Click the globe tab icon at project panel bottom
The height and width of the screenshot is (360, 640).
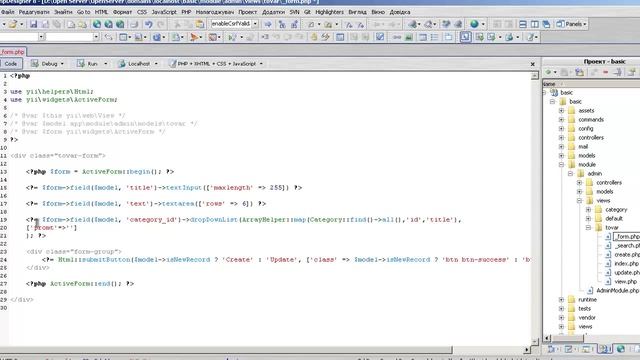(x=621, y=349)
